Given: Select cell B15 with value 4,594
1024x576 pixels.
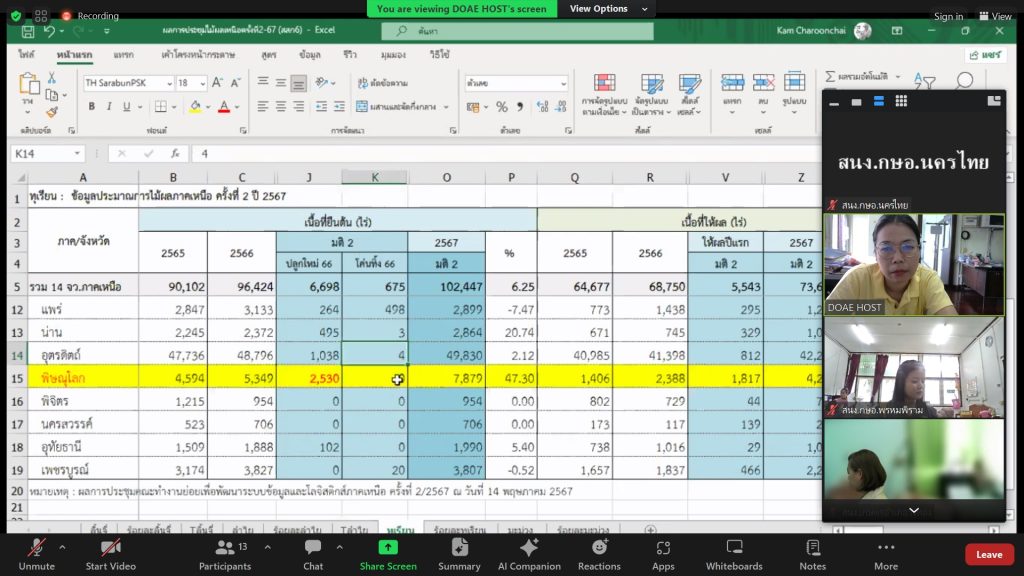Looking at the screenshot, I should 173,379.
